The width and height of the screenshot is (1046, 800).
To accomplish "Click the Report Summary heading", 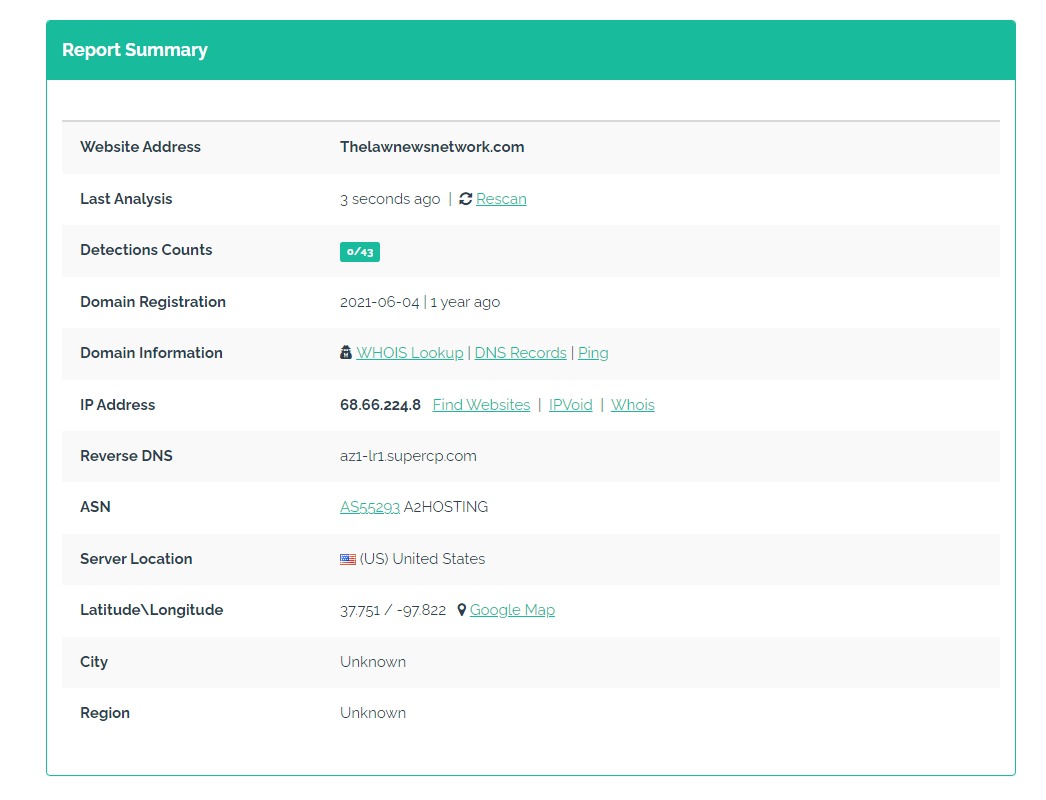I will pyautogui.click(x=135, y=50).
